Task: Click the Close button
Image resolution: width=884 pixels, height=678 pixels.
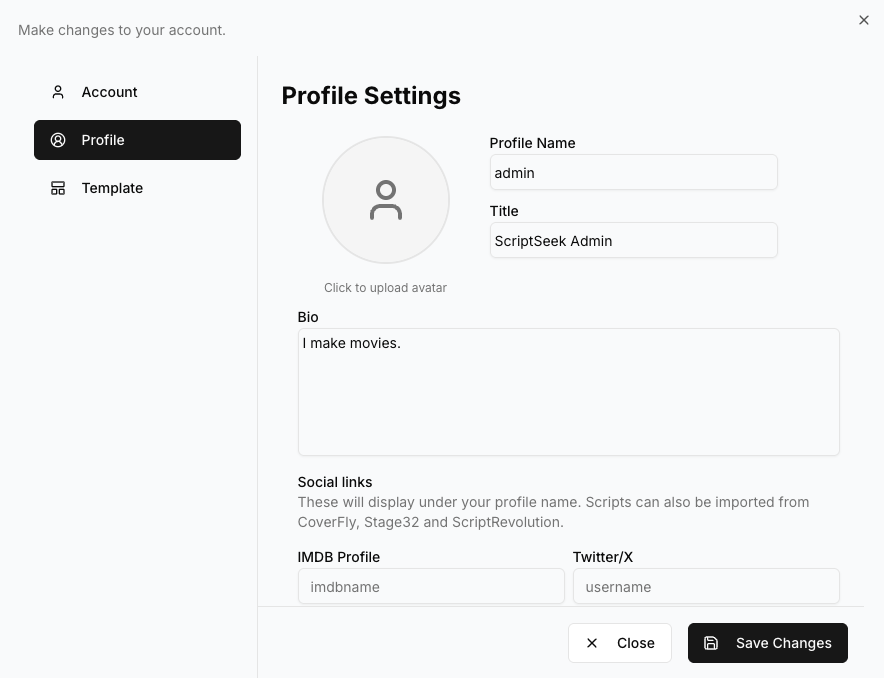Action: coord(619,643)
